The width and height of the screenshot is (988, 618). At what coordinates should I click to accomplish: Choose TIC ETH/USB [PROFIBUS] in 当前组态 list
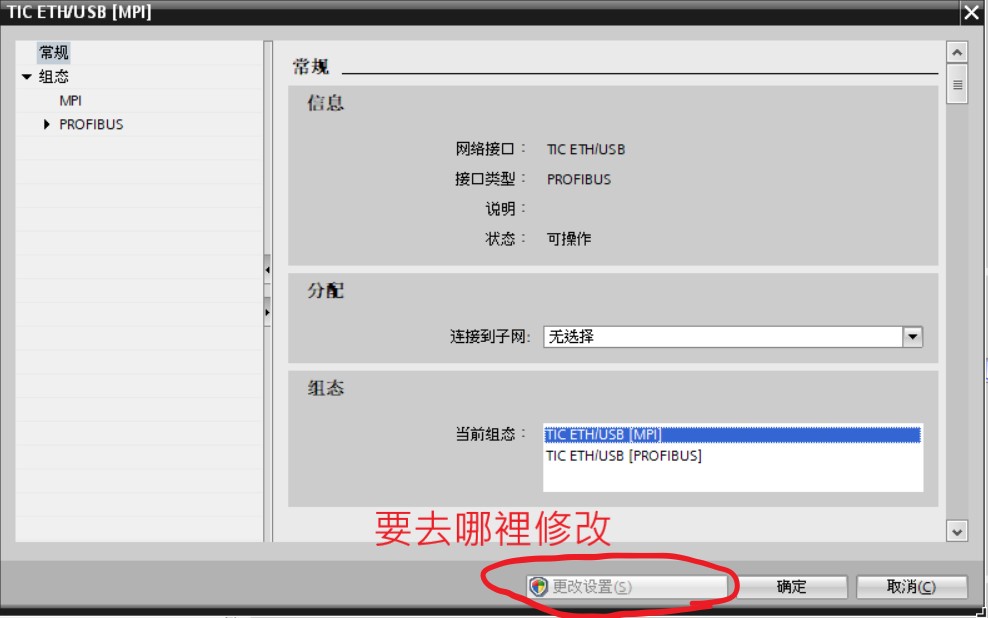[624, 456]
